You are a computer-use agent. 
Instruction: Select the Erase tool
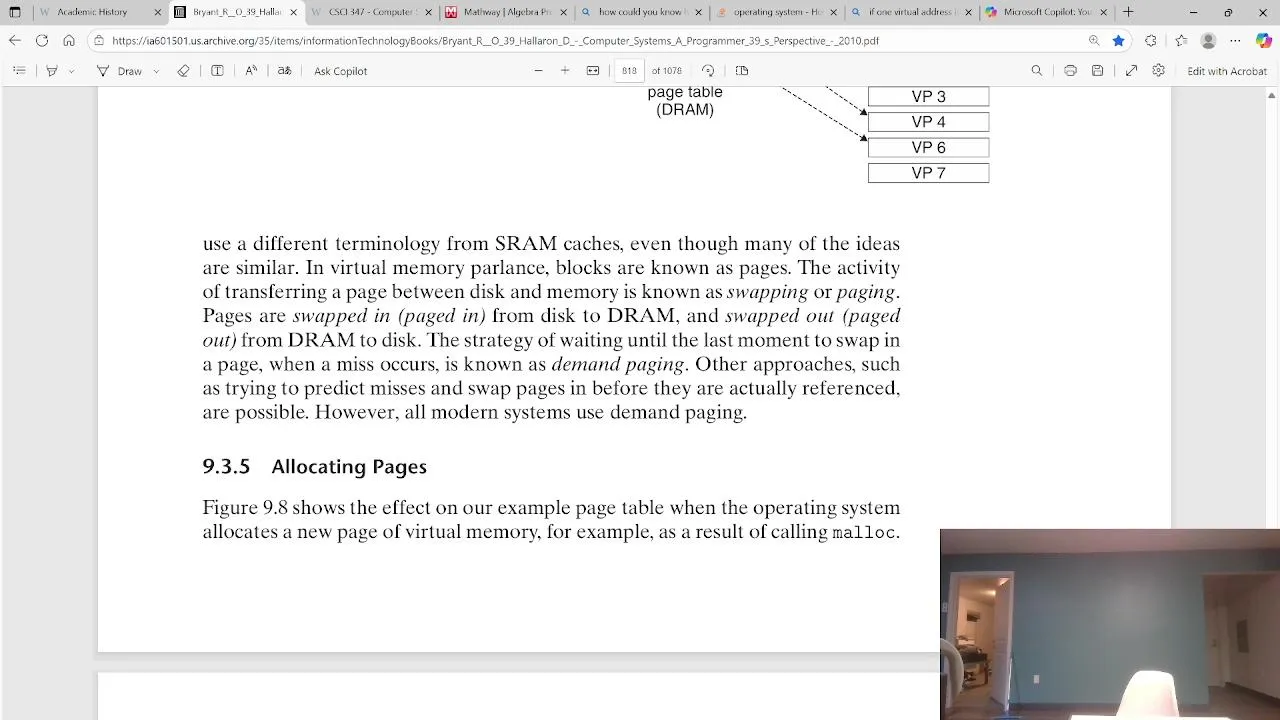(183, 71)
